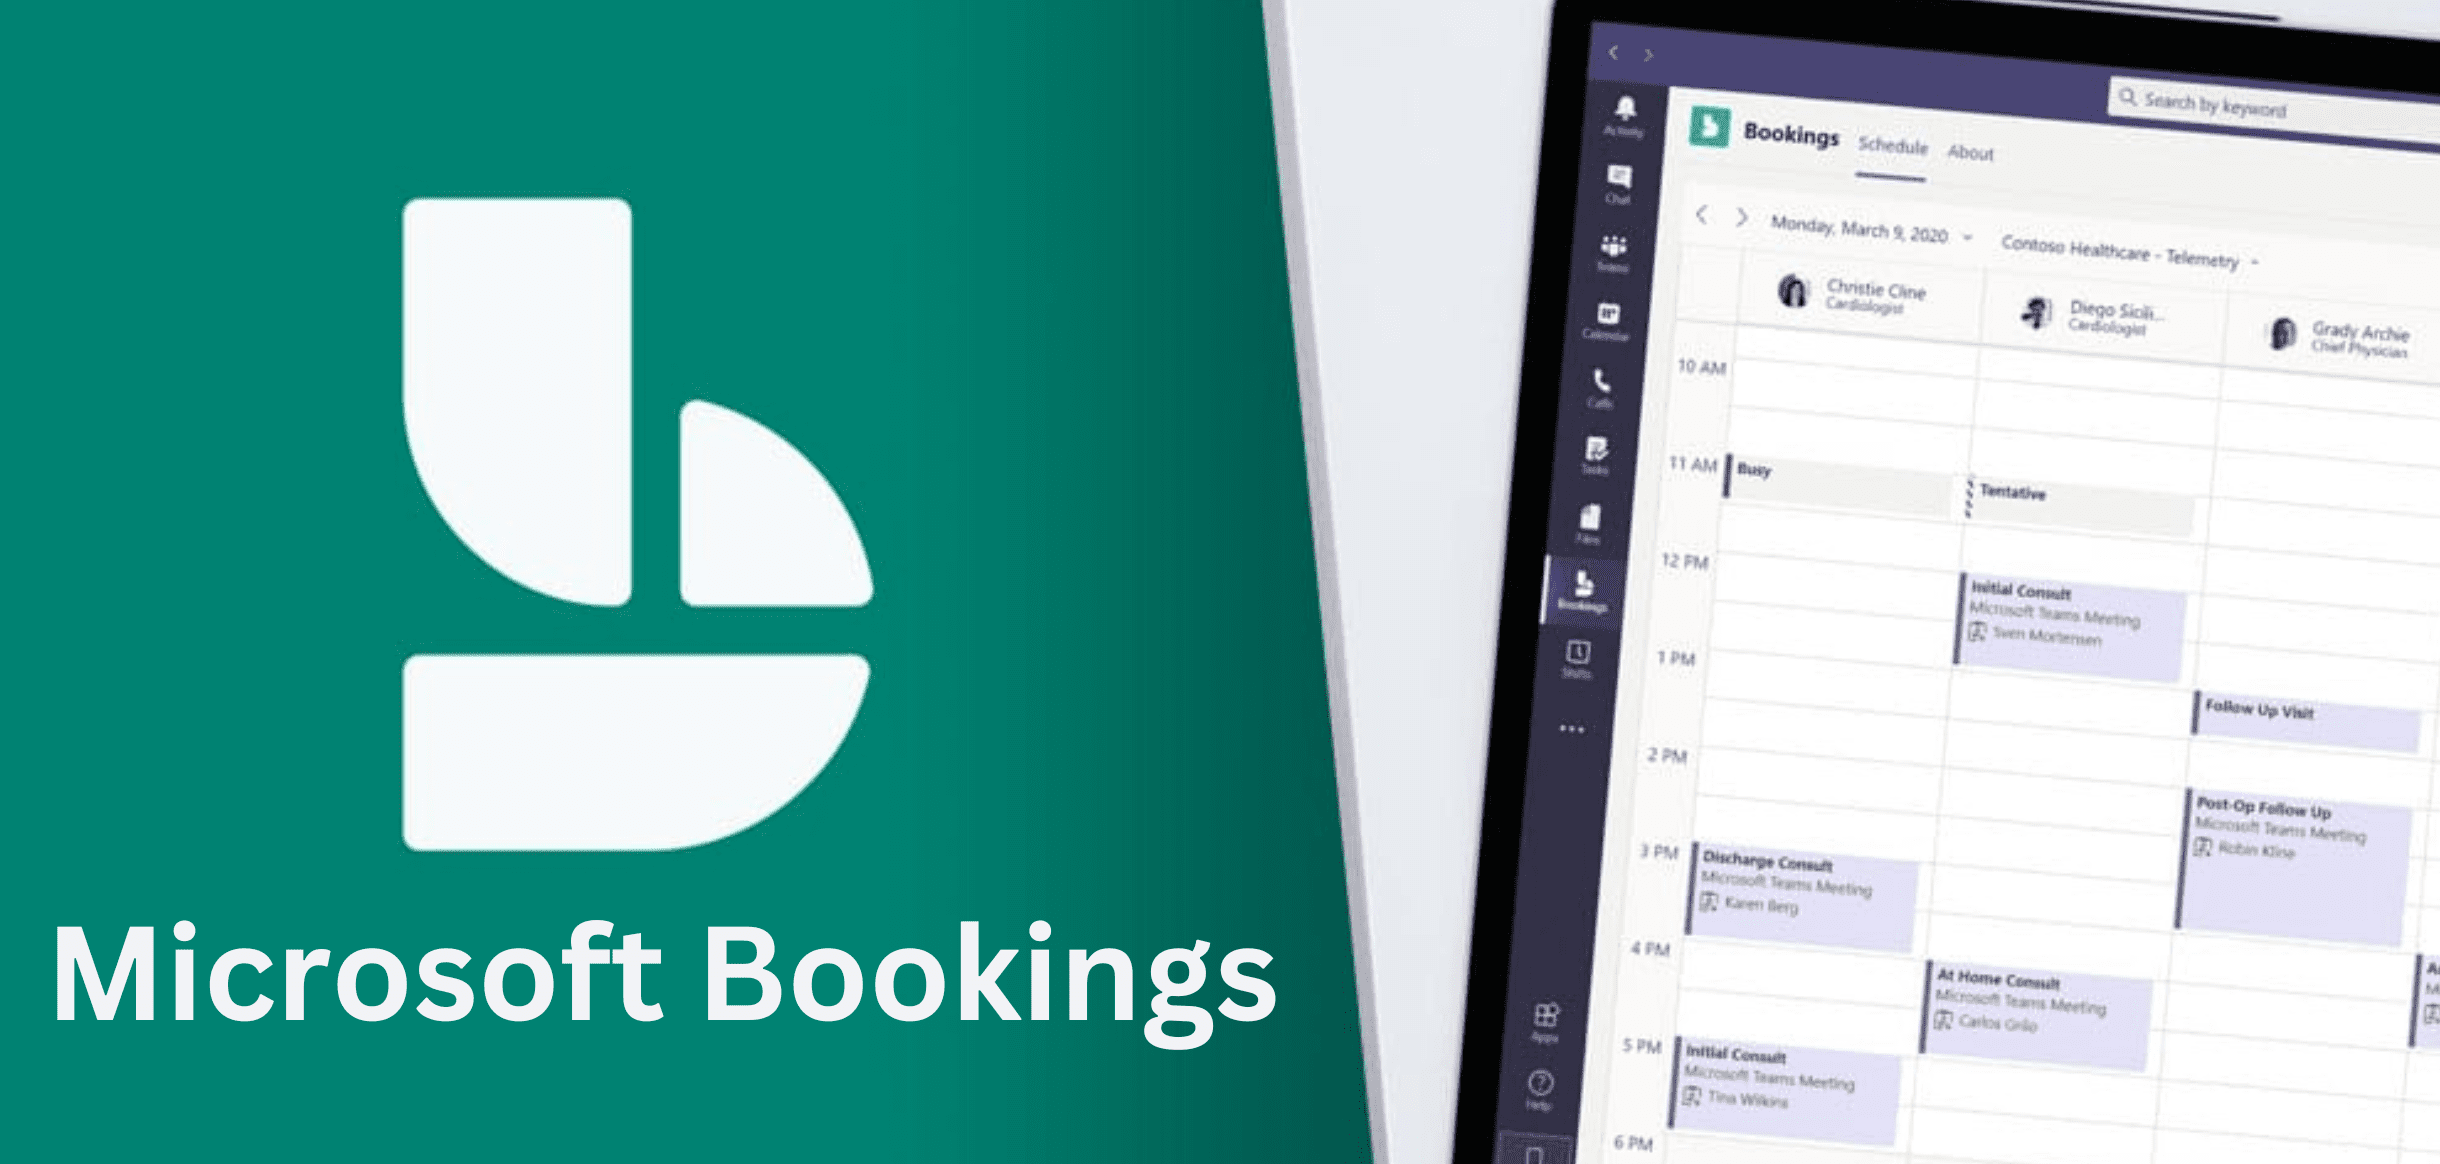
Task: Click Christie Cline's avatar
Action: click(1794, 290)
